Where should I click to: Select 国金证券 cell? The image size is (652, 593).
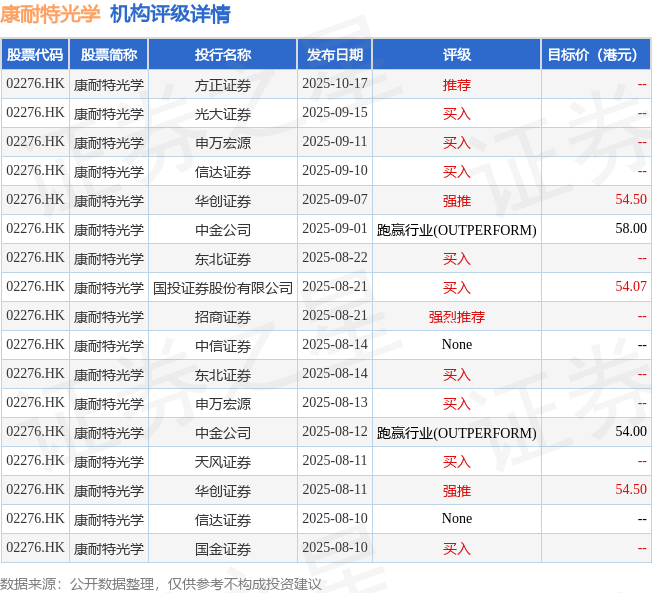click(x=223, y=549)
